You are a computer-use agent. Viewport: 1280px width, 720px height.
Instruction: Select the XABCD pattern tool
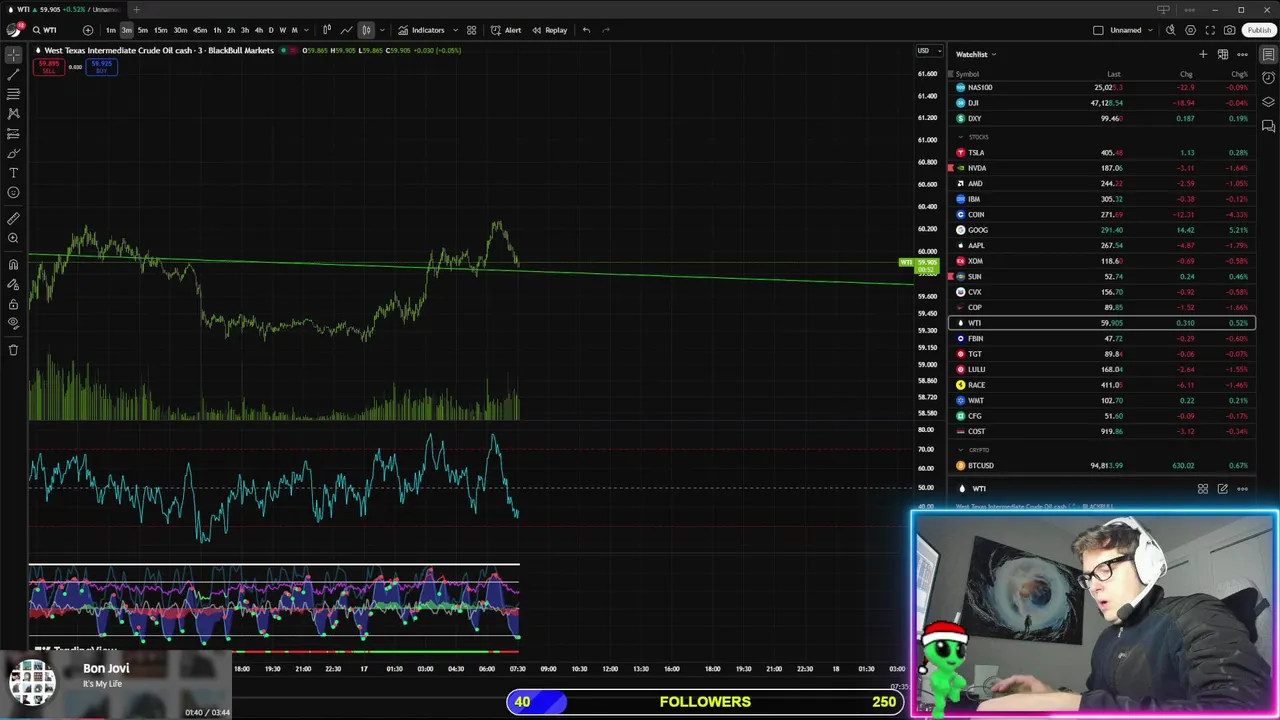coord(13,114)
